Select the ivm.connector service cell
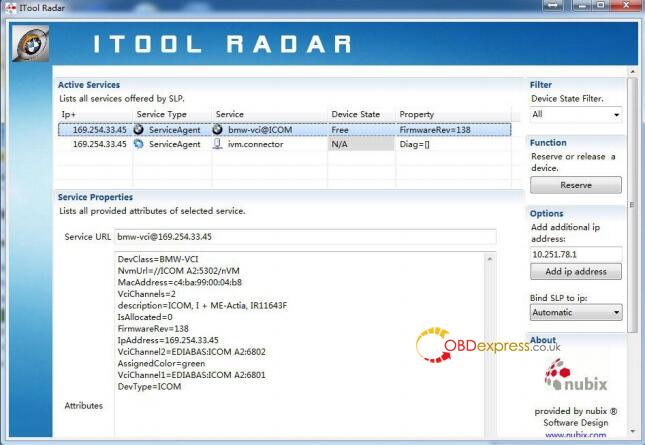 pyautogui.click(x=269, y=144)
